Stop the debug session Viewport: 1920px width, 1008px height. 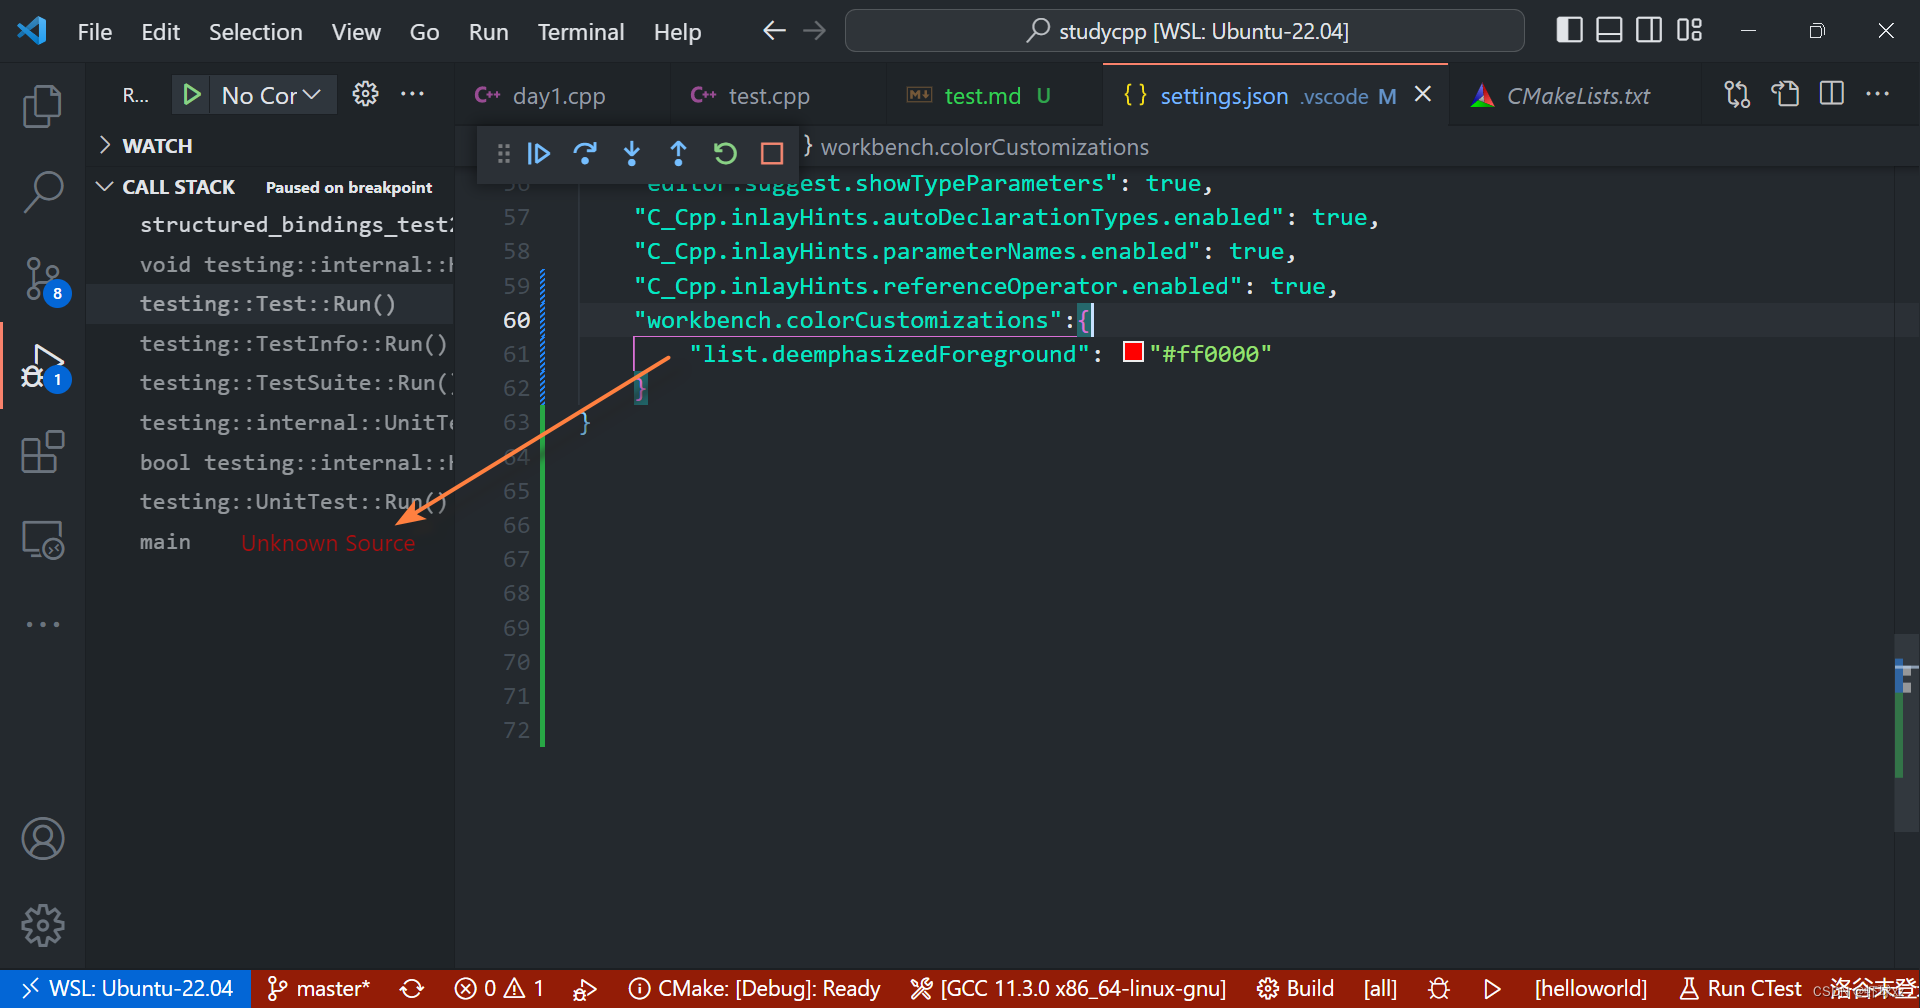pos(771,153)
